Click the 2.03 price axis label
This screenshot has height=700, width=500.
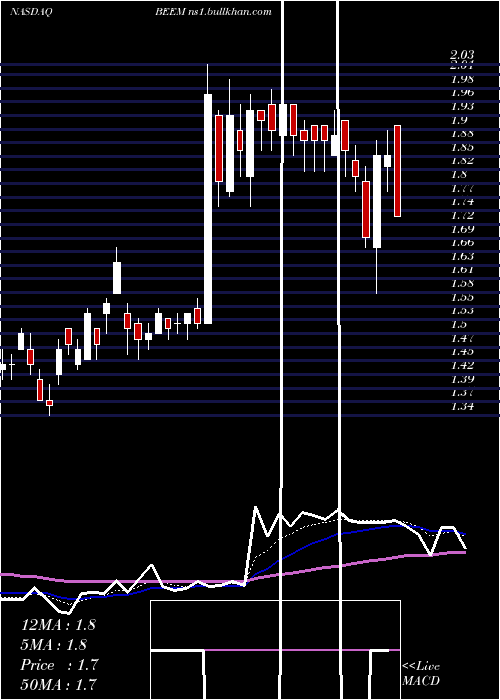tap(462, 55)
